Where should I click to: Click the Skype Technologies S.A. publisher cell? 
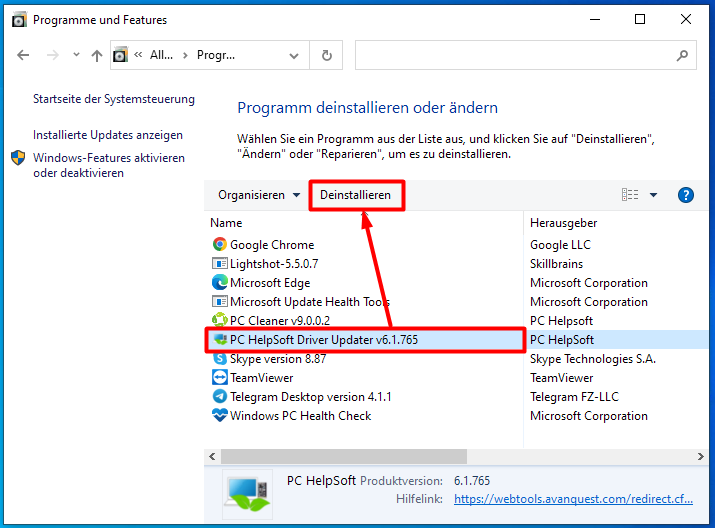[x=593, y=359]
